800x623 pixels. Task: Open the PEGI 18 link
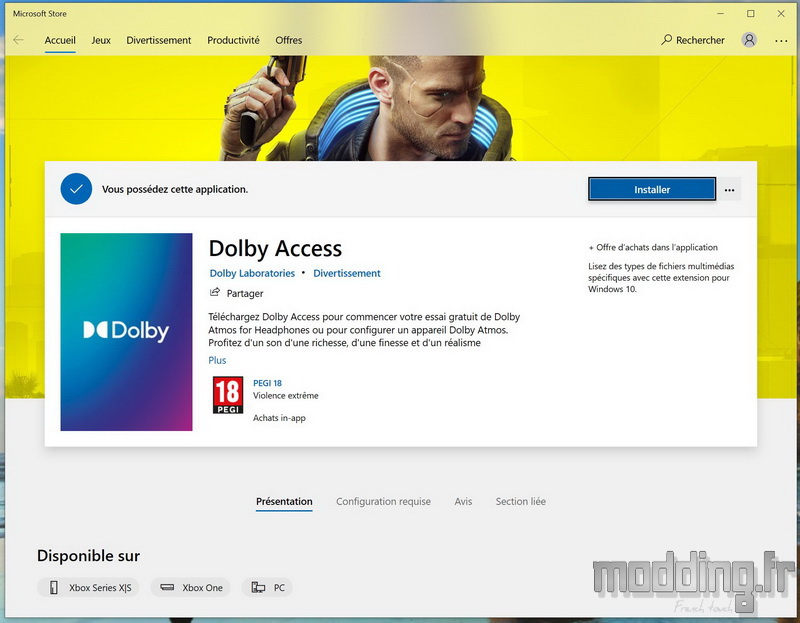pyautogui.click(x=267, y=383)
